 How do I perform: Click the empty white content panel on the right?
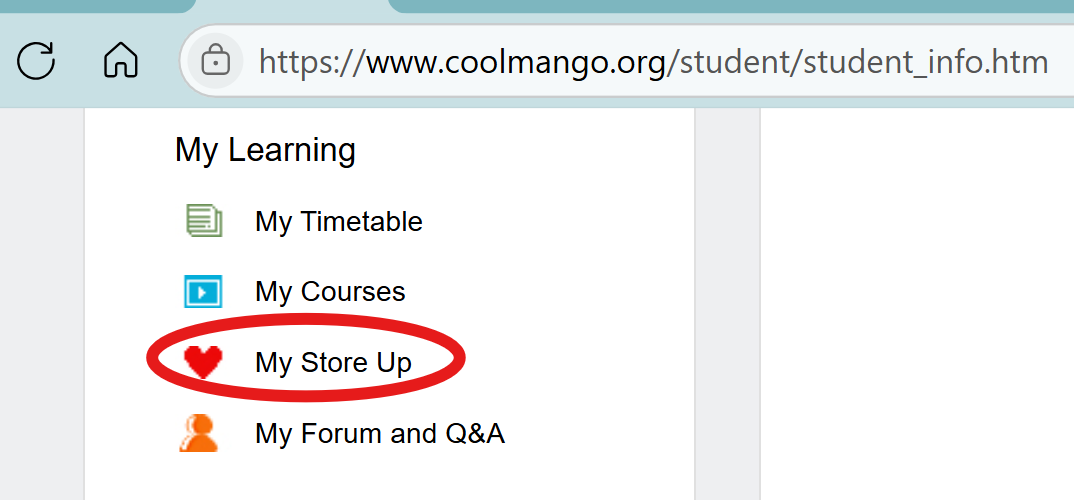(x=917, y=304)
